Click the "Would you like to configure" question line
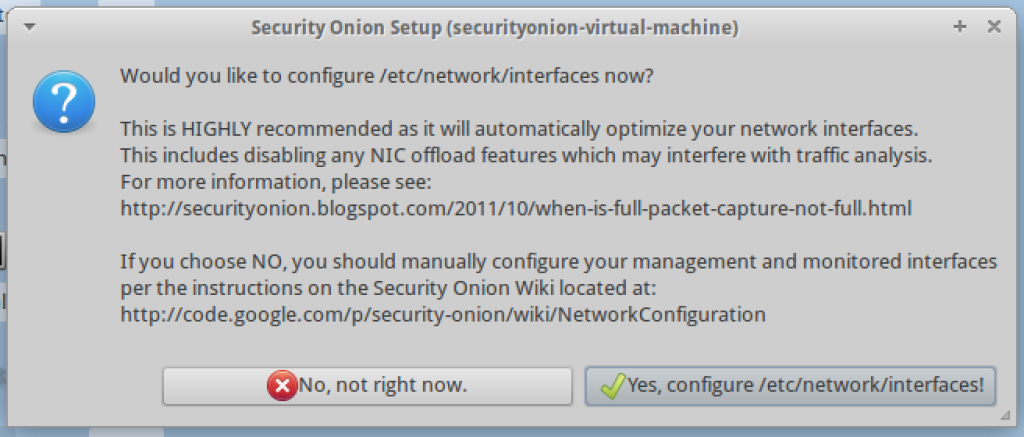The height and width of the screenshot is (437, 1024). 387,76
